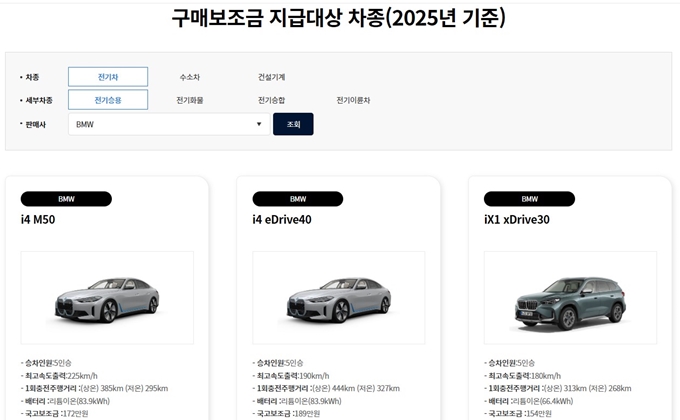Click the BMW badge on iX1 xDrive30 card
This screenshot has height=420, width=680.
coord(530,199)
